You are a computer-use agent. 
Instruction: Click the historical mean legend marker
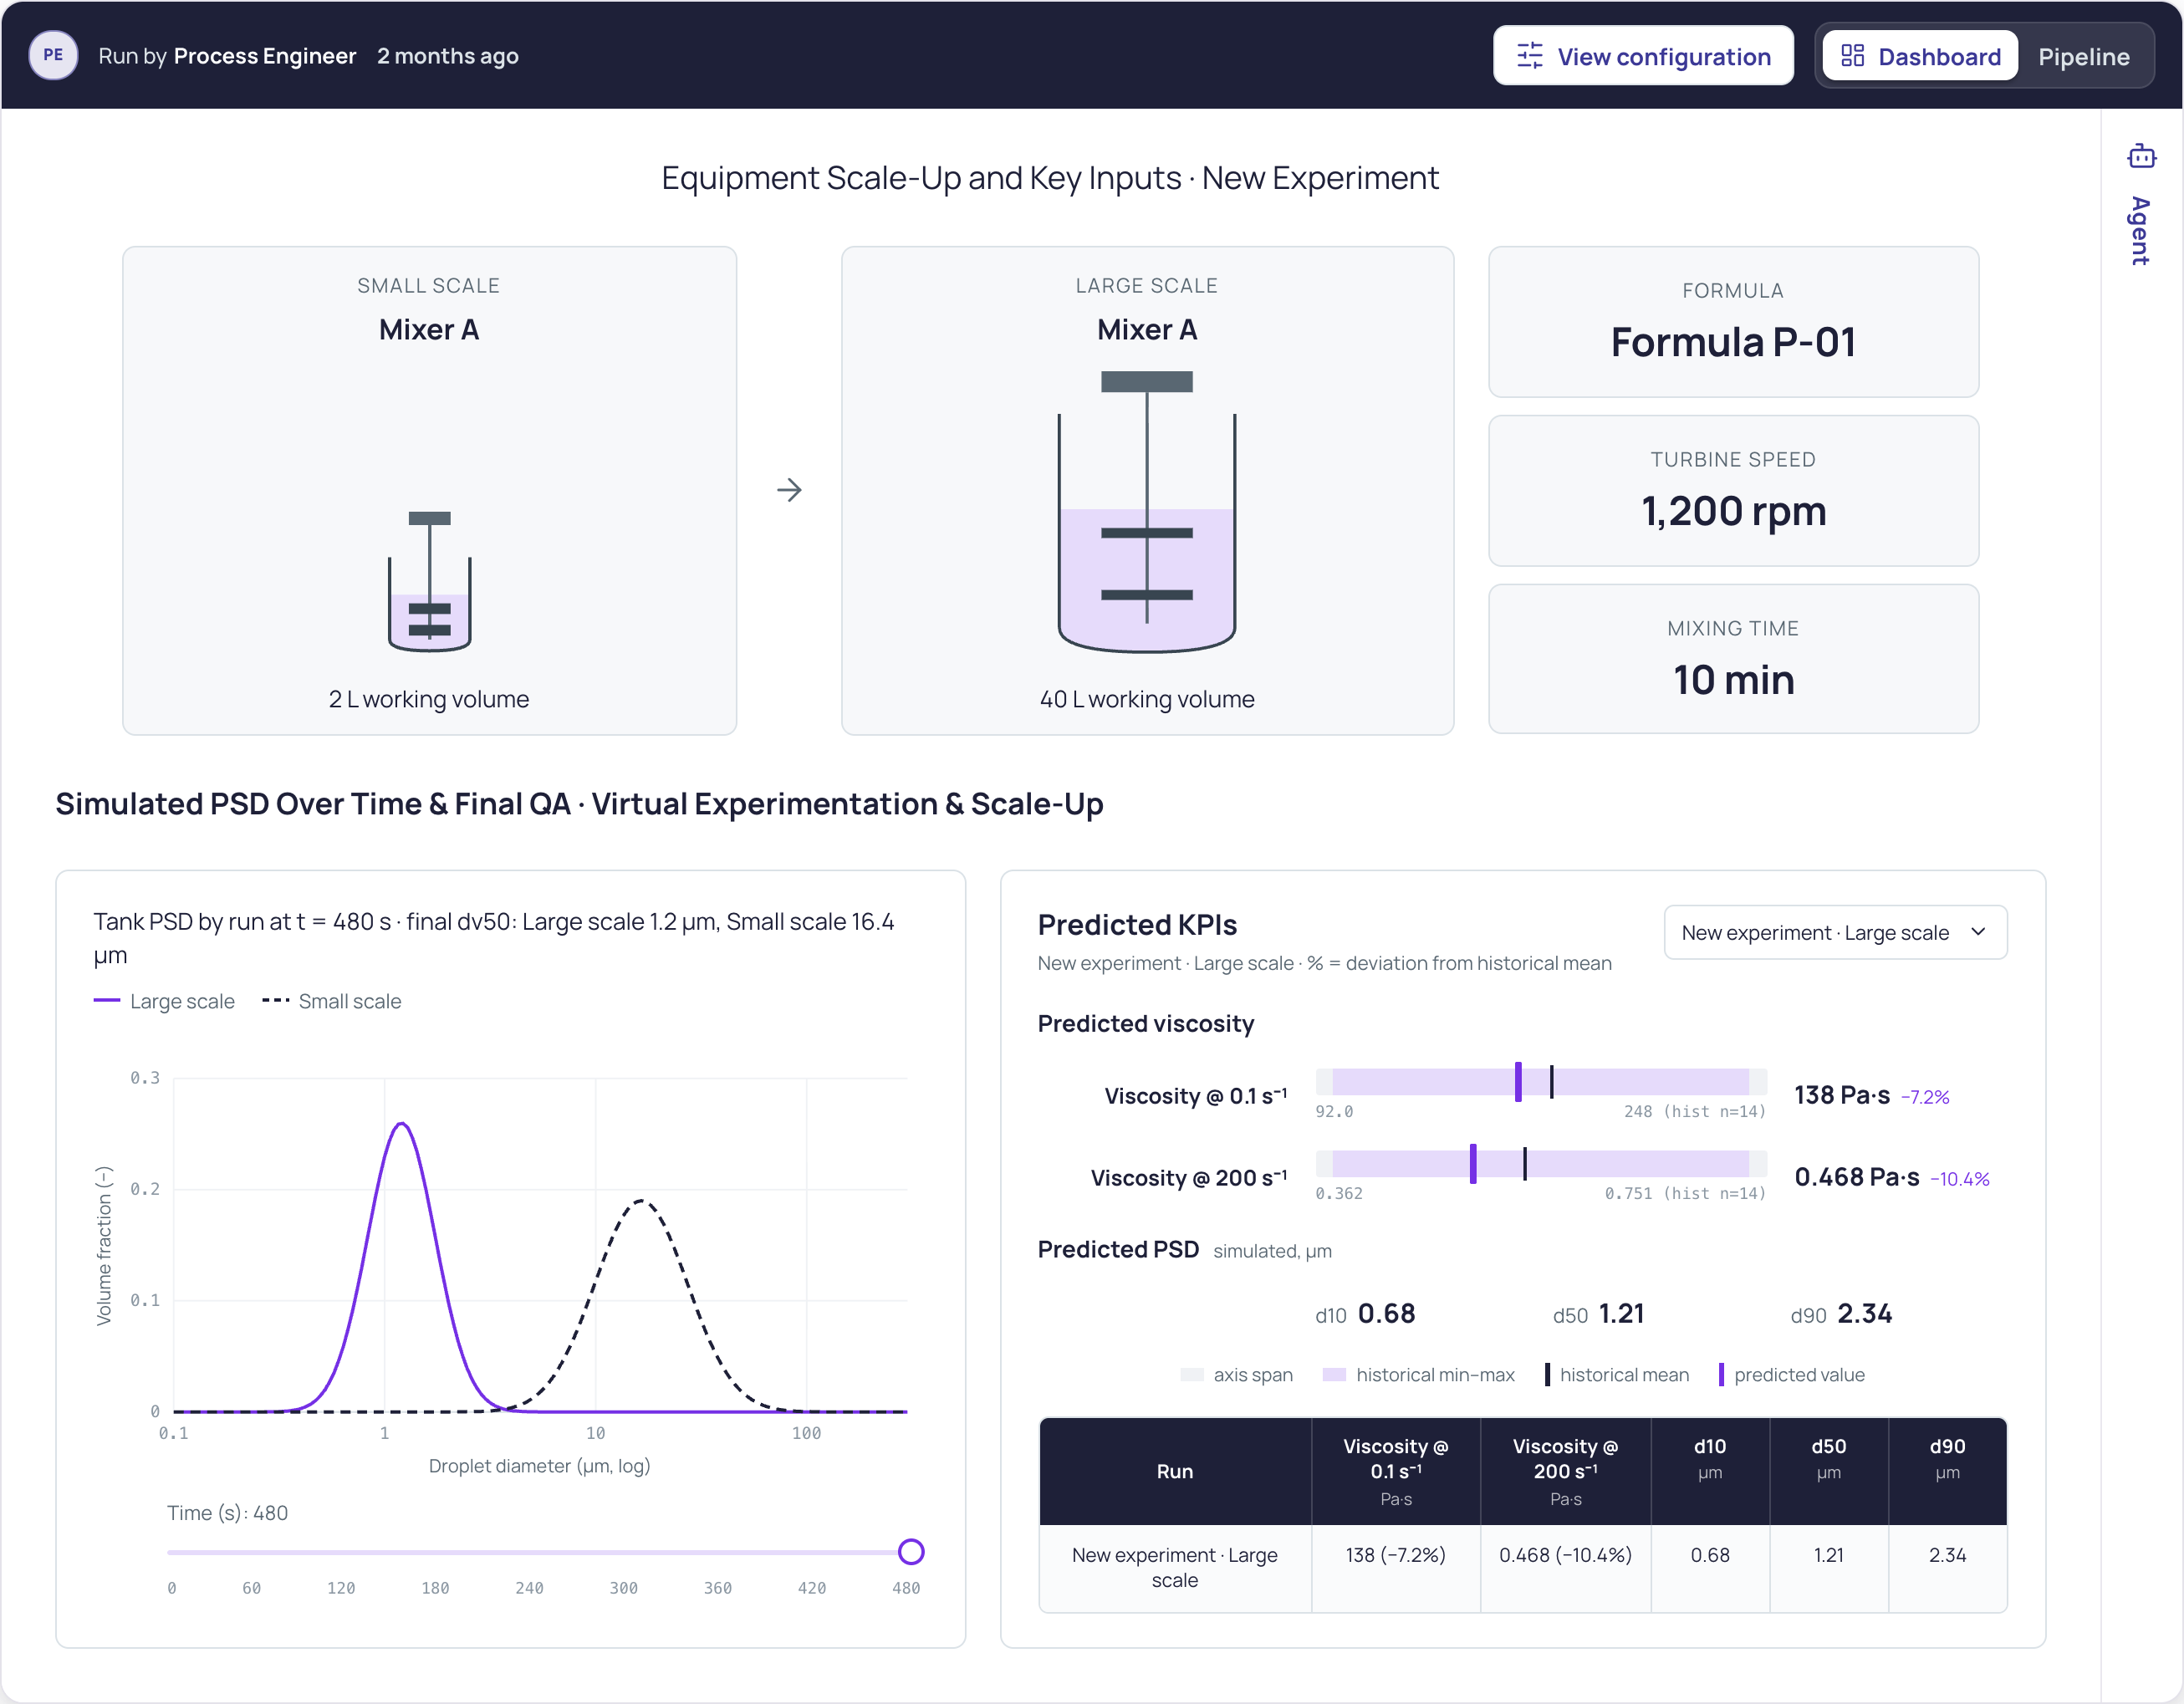tap(1547, 1375)
